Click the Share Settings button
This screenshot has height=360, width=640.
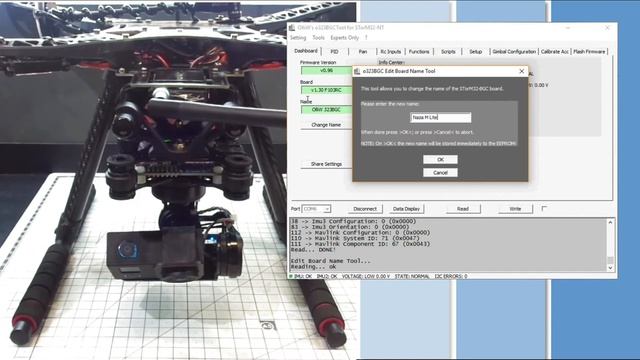(x=326, y=164)
